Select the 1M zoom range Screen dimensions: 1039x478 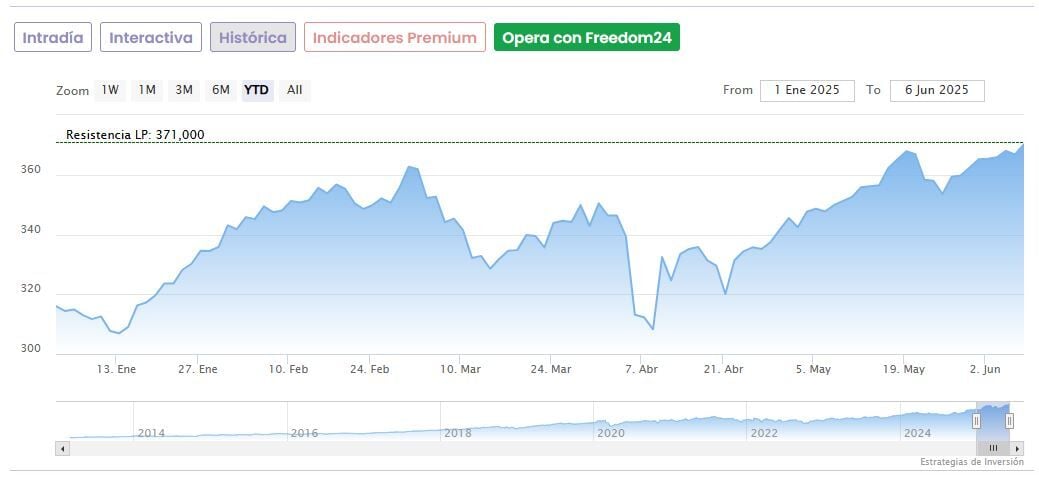[x=147, y=90]
